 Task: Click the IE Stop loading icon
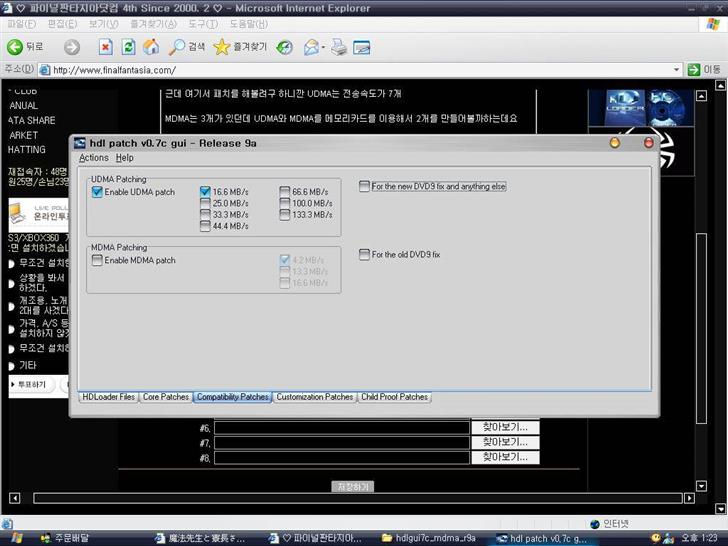click(x=106, y=47)
